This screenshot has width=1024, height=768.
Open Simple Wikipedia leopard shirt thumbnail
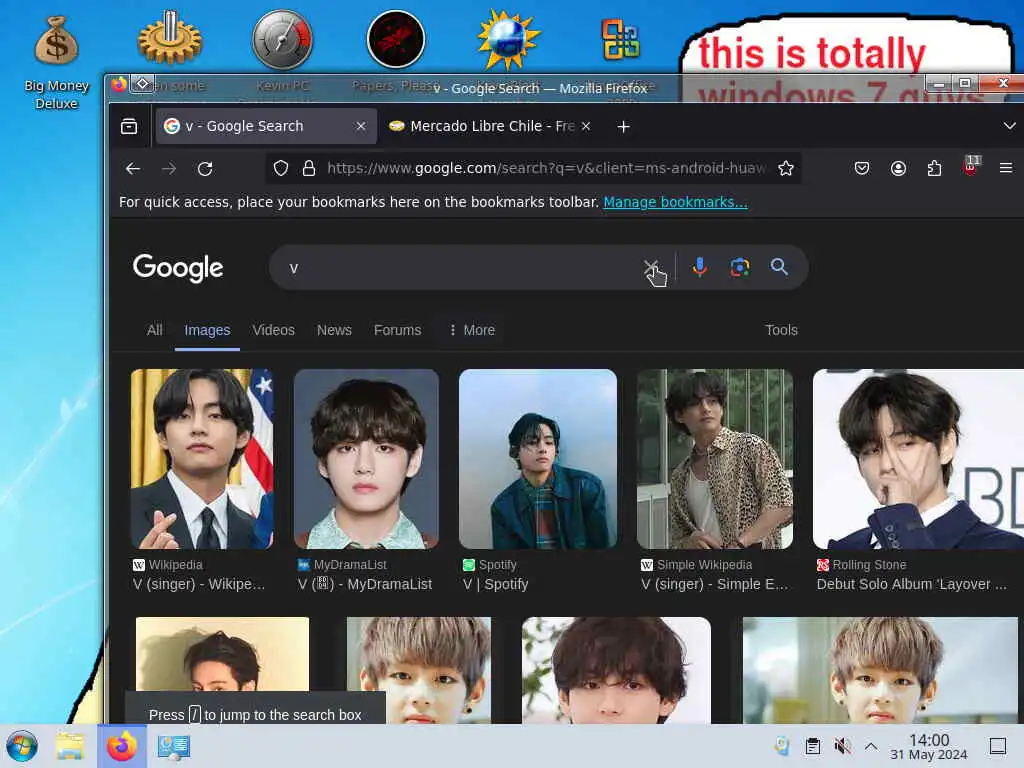click(715, 459)
